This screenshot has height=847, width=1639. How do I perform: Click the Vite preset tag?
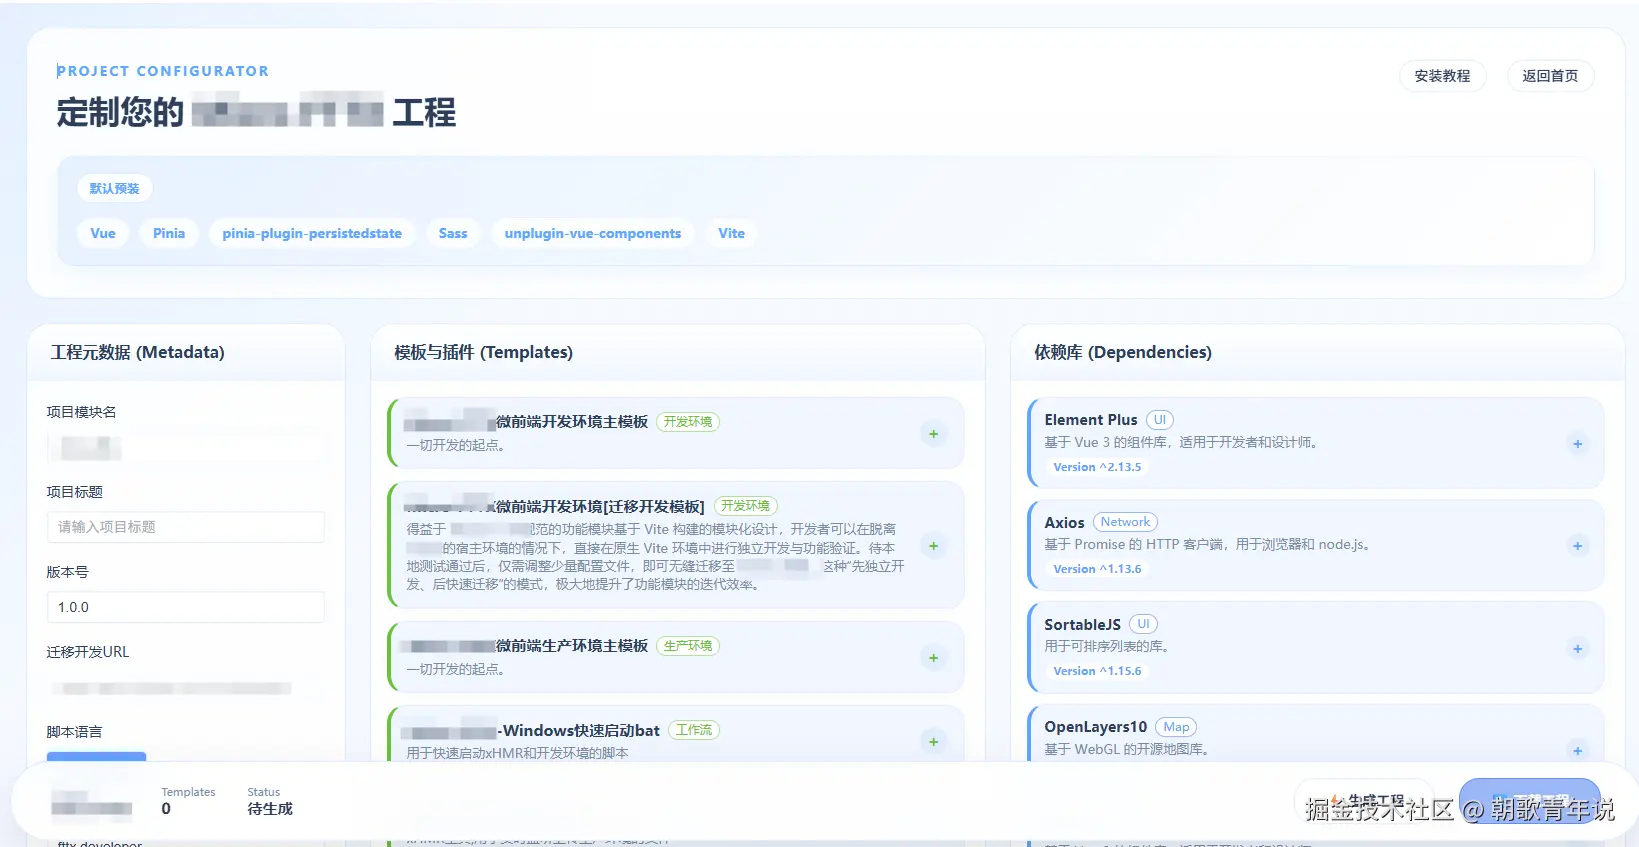731,233
